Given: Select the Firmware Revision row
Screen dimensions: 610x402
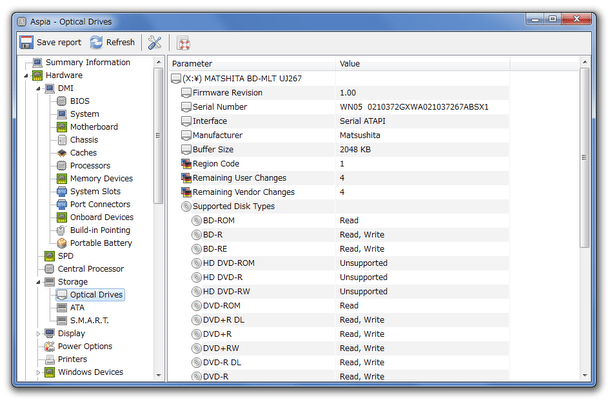Looking at the screenshot, I should (x=339, y=93).
